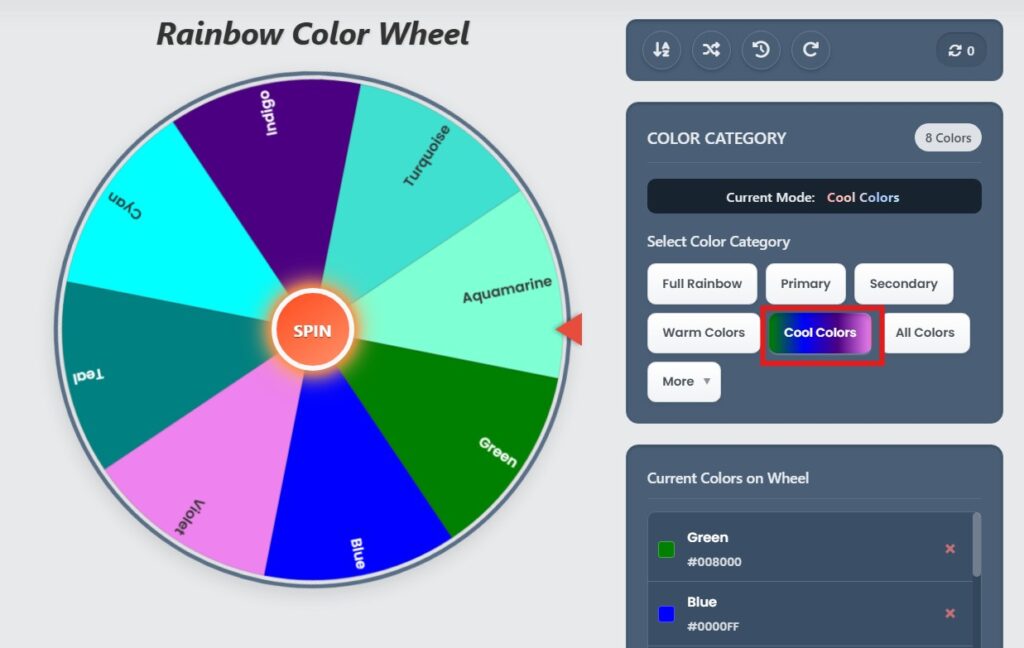1024x648 pixels.
Task: Remove Green using its red X icon
Action: coord(950,549)
